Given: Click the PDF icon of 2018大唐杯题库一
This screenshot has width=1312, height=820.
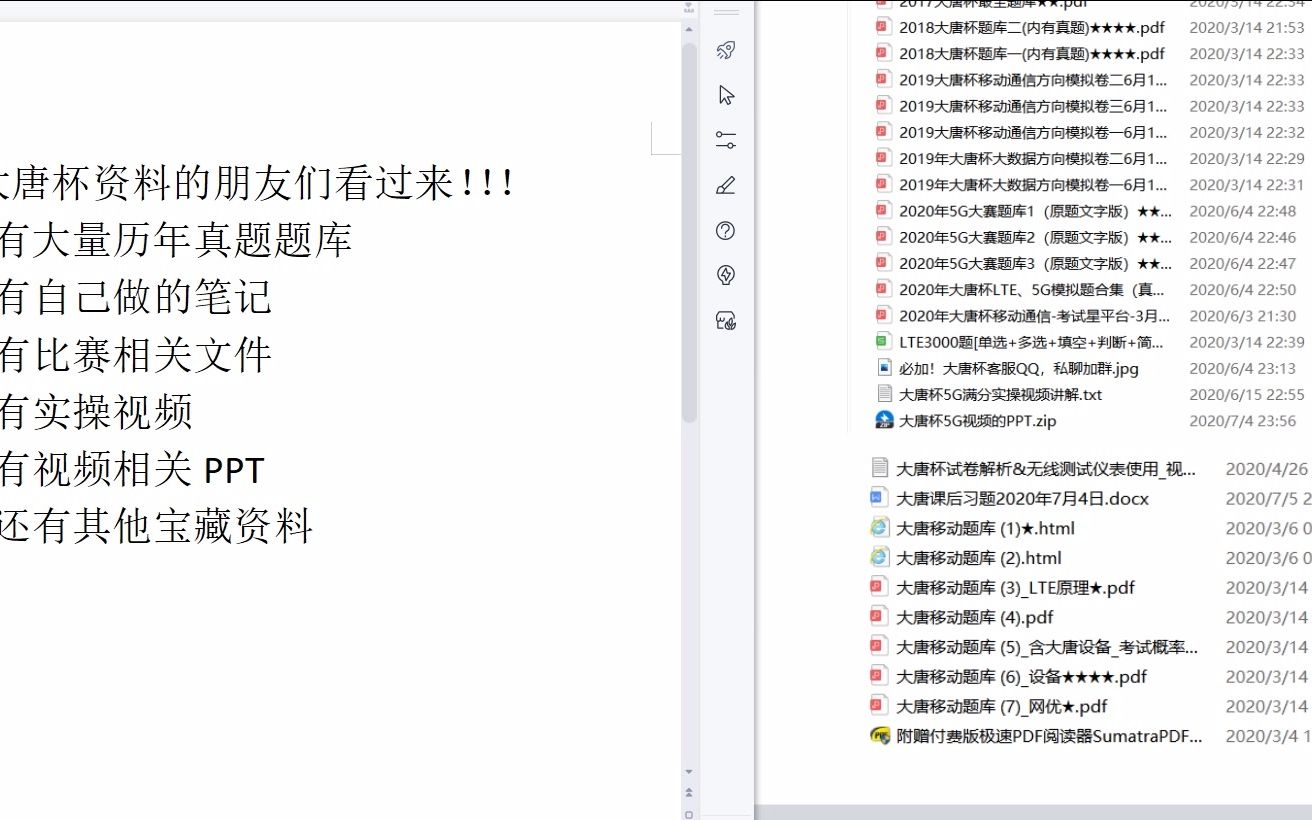Looking at the screenshot, I should (x=882, y=53).
